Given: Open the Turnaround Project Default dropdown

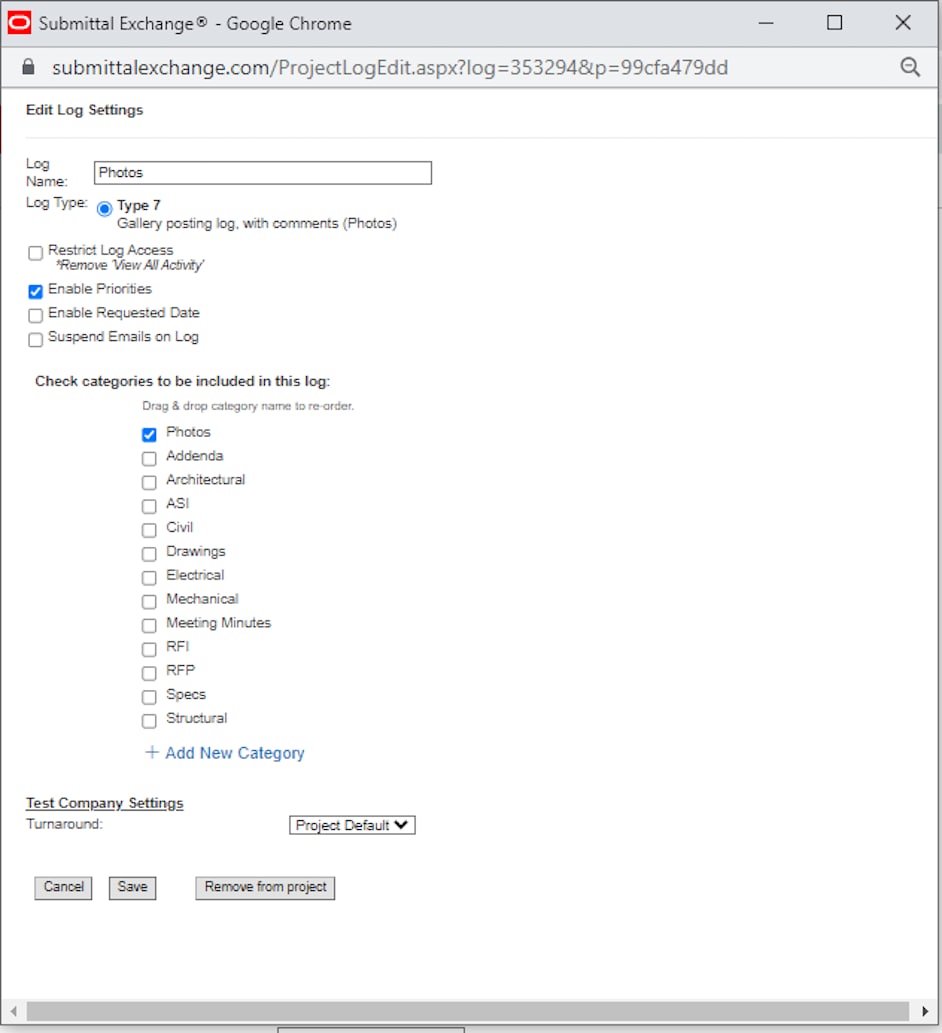Looking at the screenshot, I should [x=352, y=825].
